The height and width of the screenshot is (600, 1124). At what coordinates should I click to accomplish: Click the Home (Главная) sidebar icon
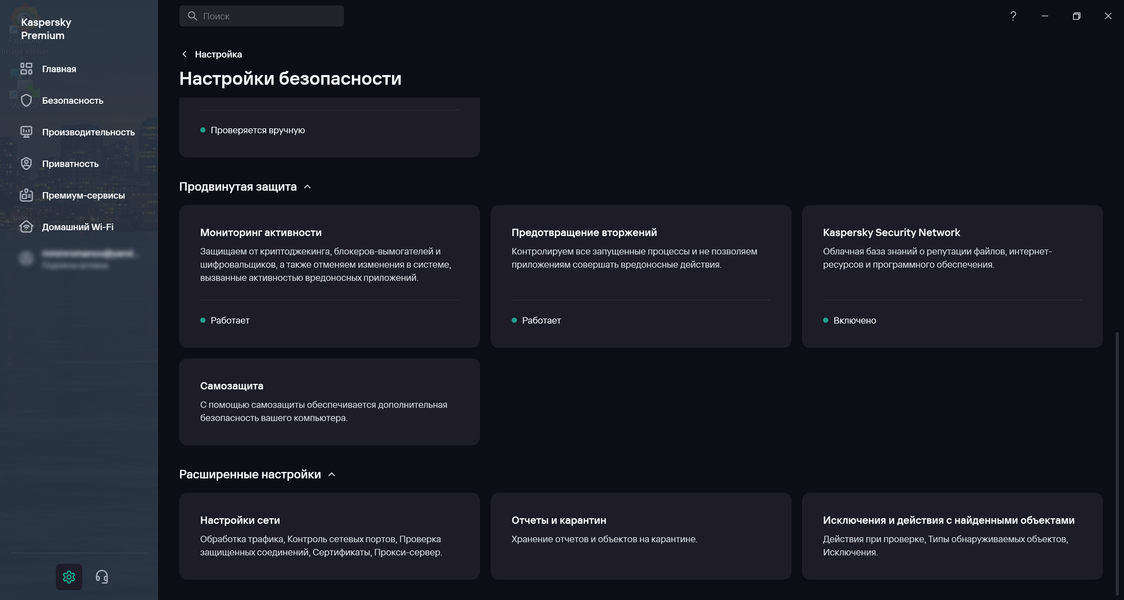(27, 69)
